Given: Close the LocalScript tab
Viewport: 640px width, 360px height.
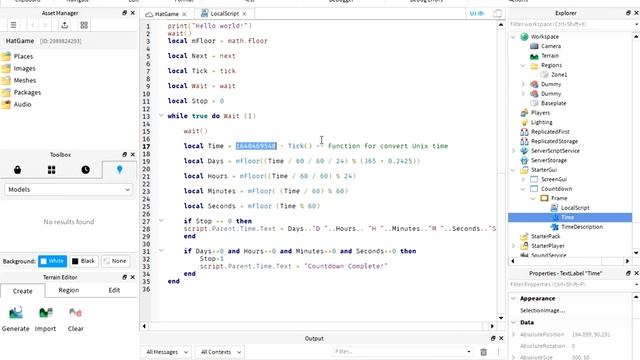Looking at the screenshot, I should pyautogui.click(x=244, y=14).
